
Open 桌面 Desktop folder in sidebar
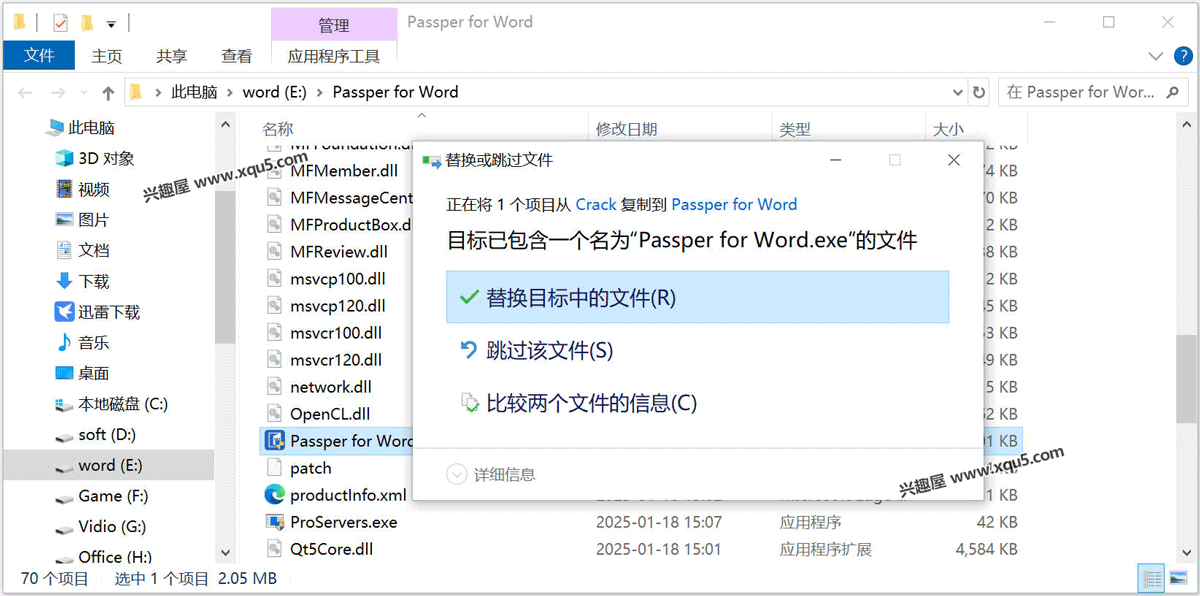click(94, 373)
